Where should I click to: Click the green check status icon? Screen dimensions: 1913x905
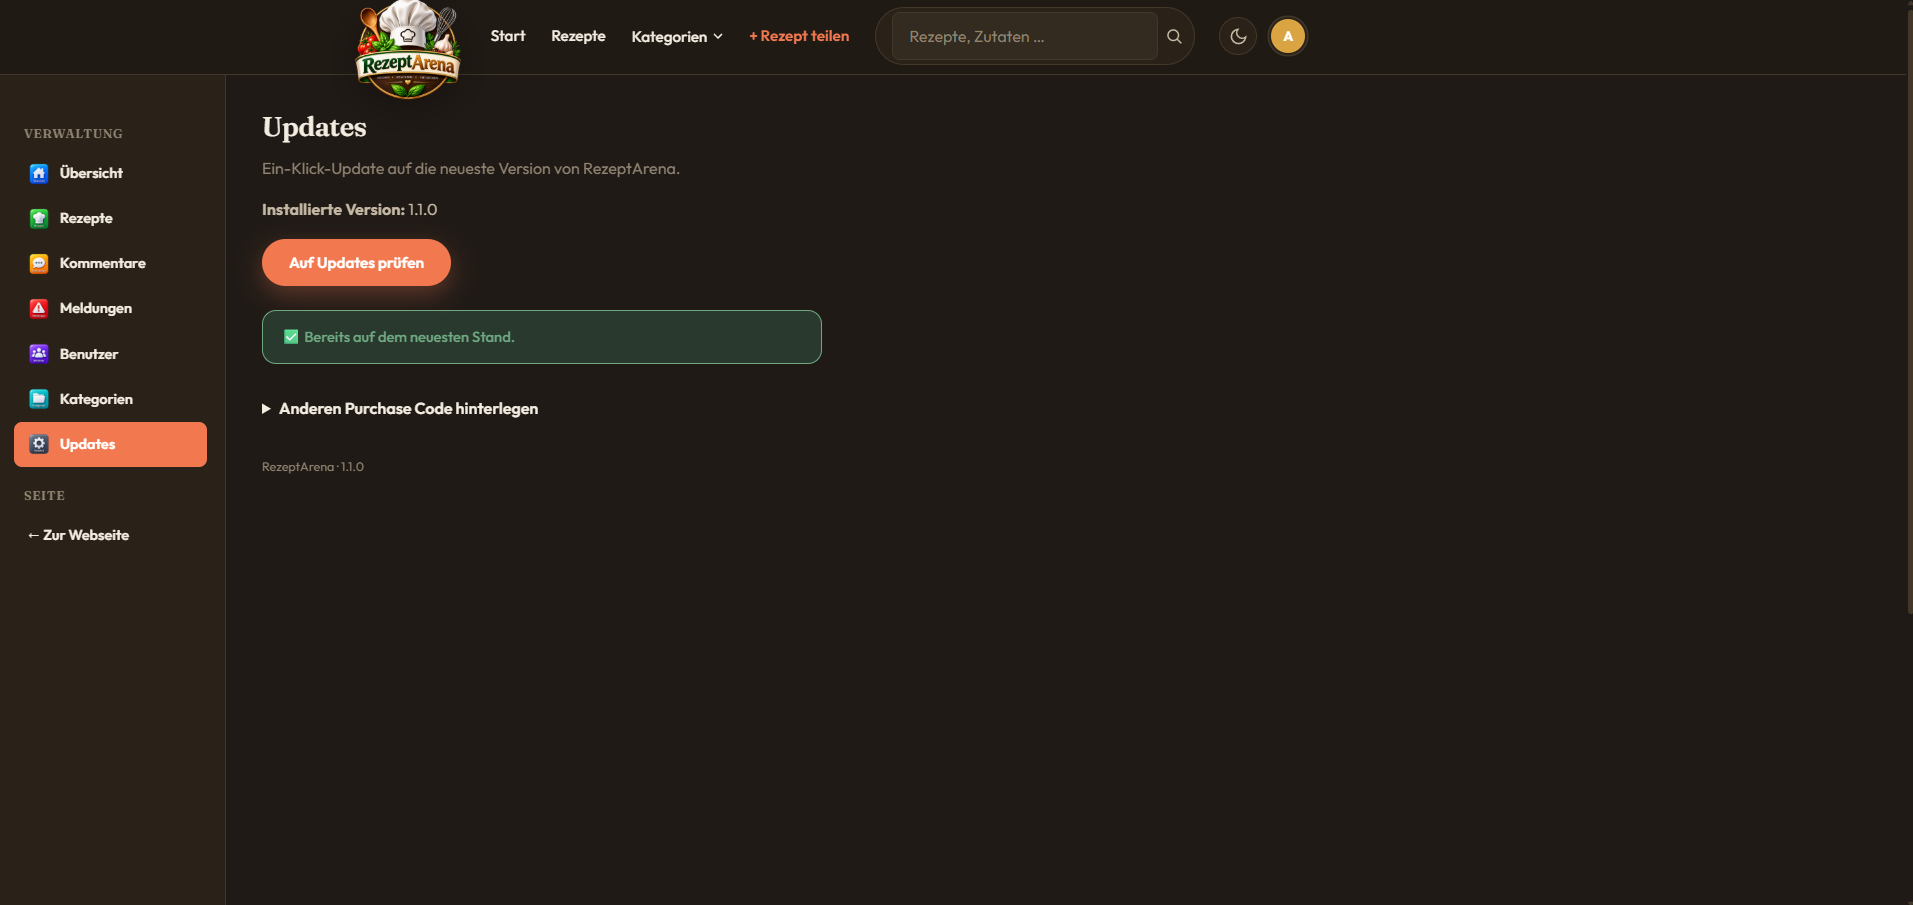pyautogui.click(x=291, y=337)
